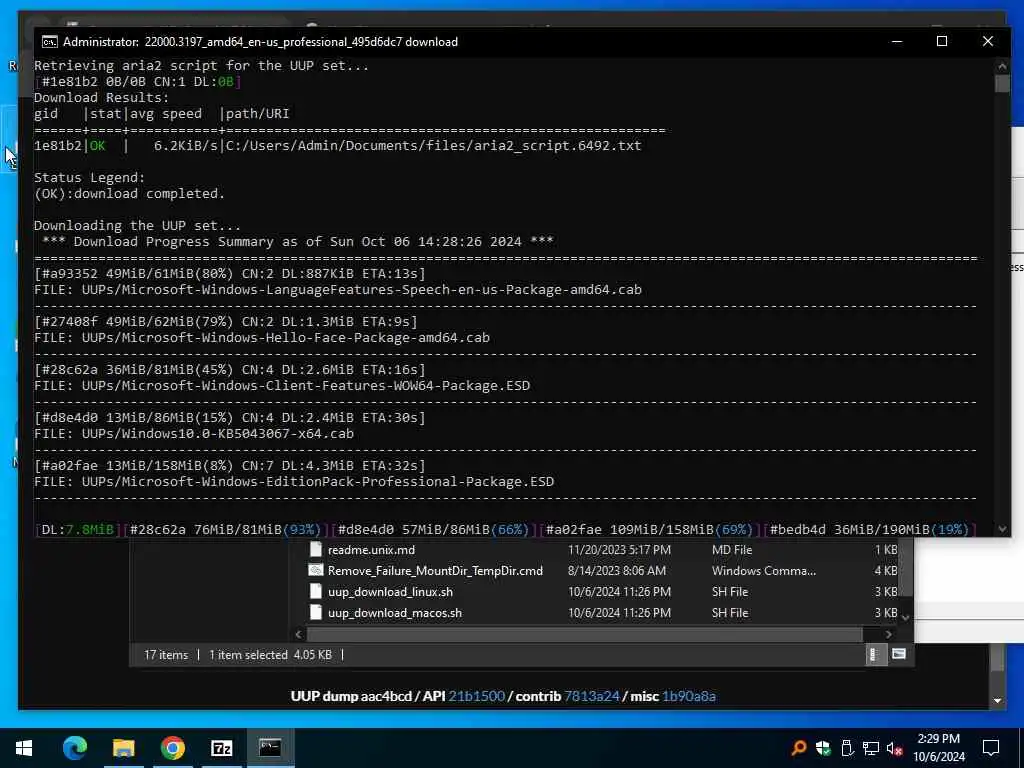Click the 'Downloading the UUP set...' line
The image size is (1024, 768).
click(x=137, y=225)
